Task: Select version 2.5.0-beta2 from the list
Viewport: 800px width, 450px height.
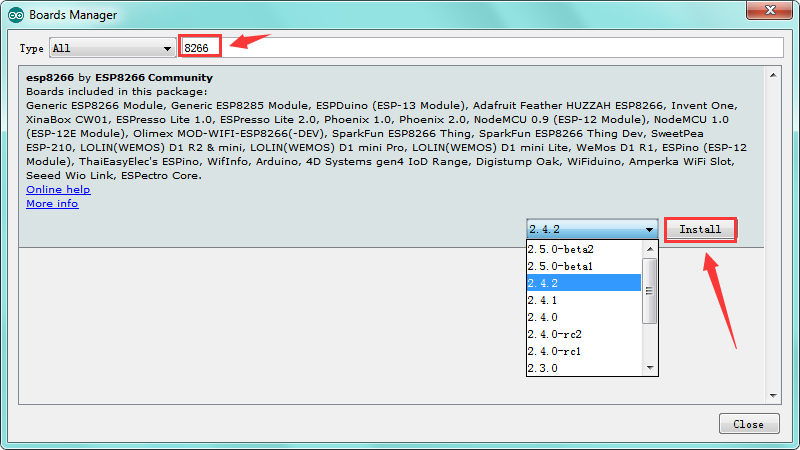Action: click(x=584, y=249)
